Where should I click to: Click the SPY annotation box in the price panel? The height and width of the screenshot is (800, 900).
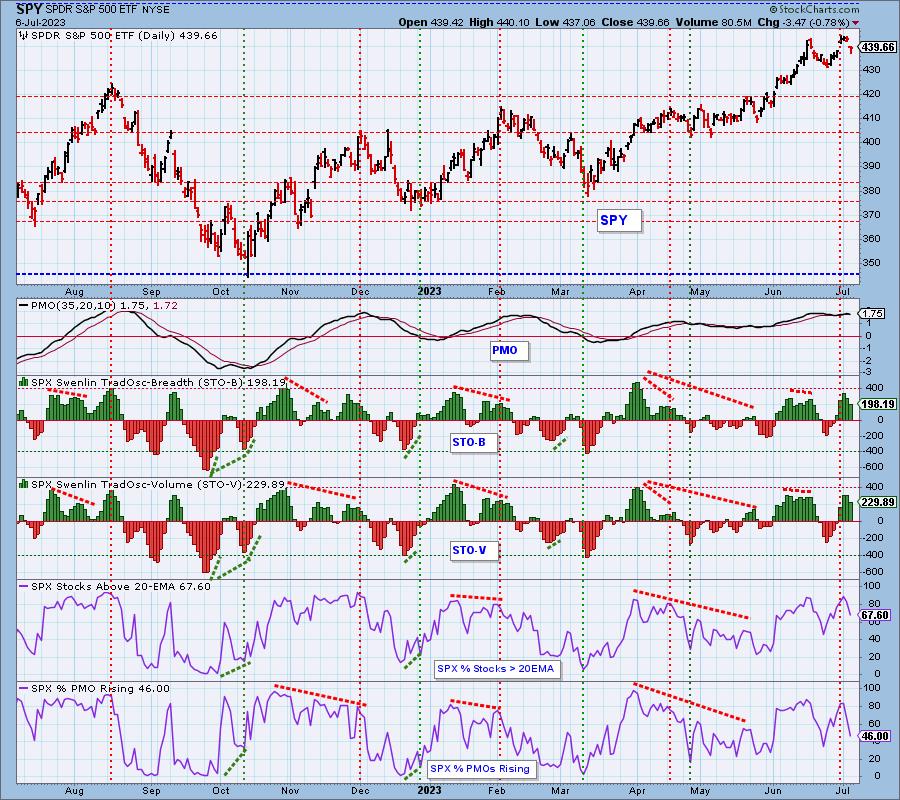619,220
